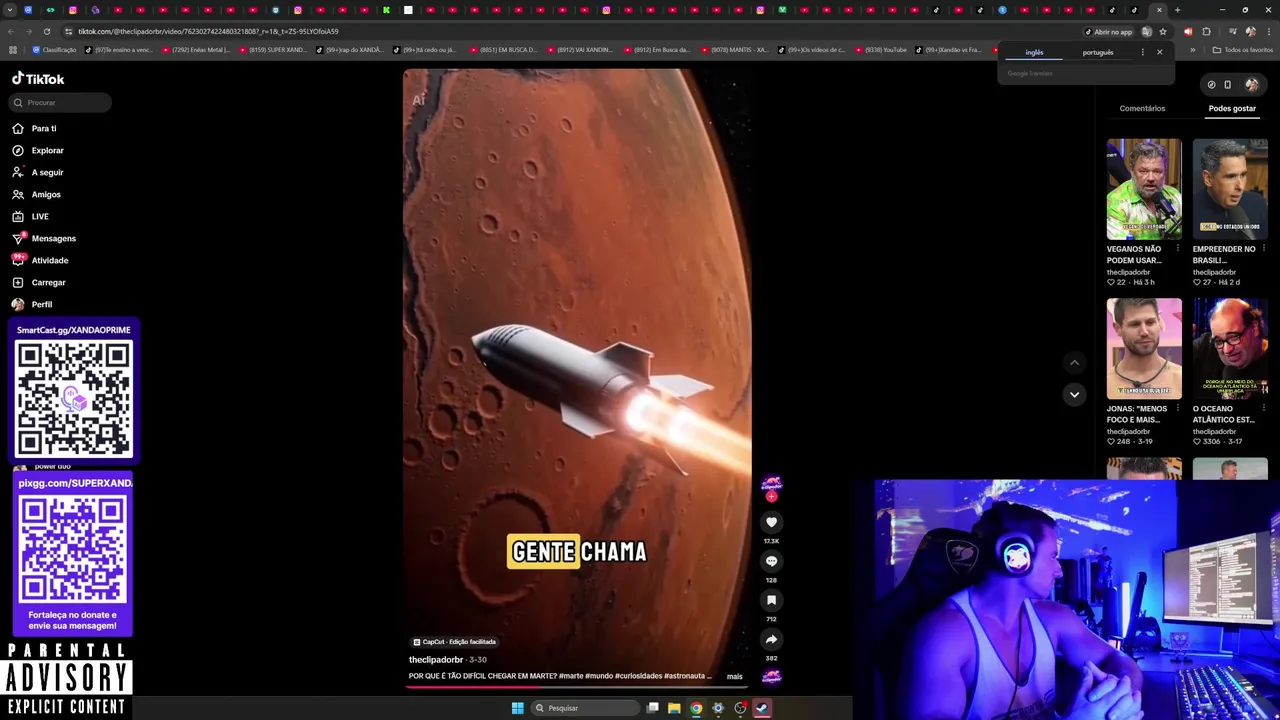Open Chrome from the taskbar
1280x720 pixels.
696,708
